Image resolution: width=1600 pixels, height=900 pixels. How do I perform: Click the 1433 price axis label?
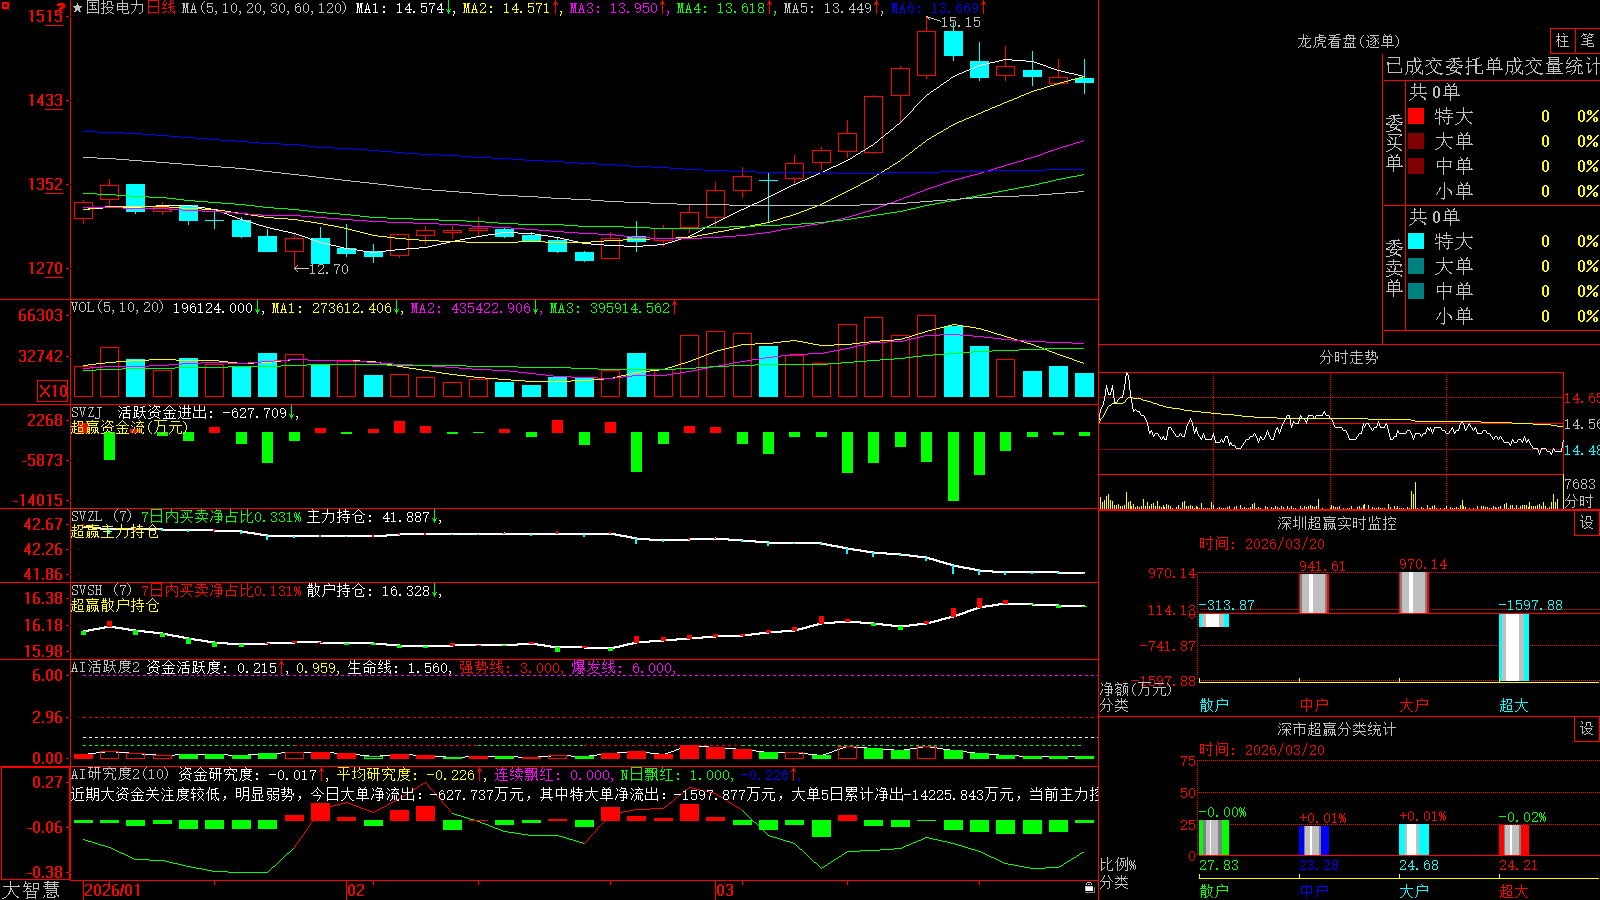(x=45, y=100)
